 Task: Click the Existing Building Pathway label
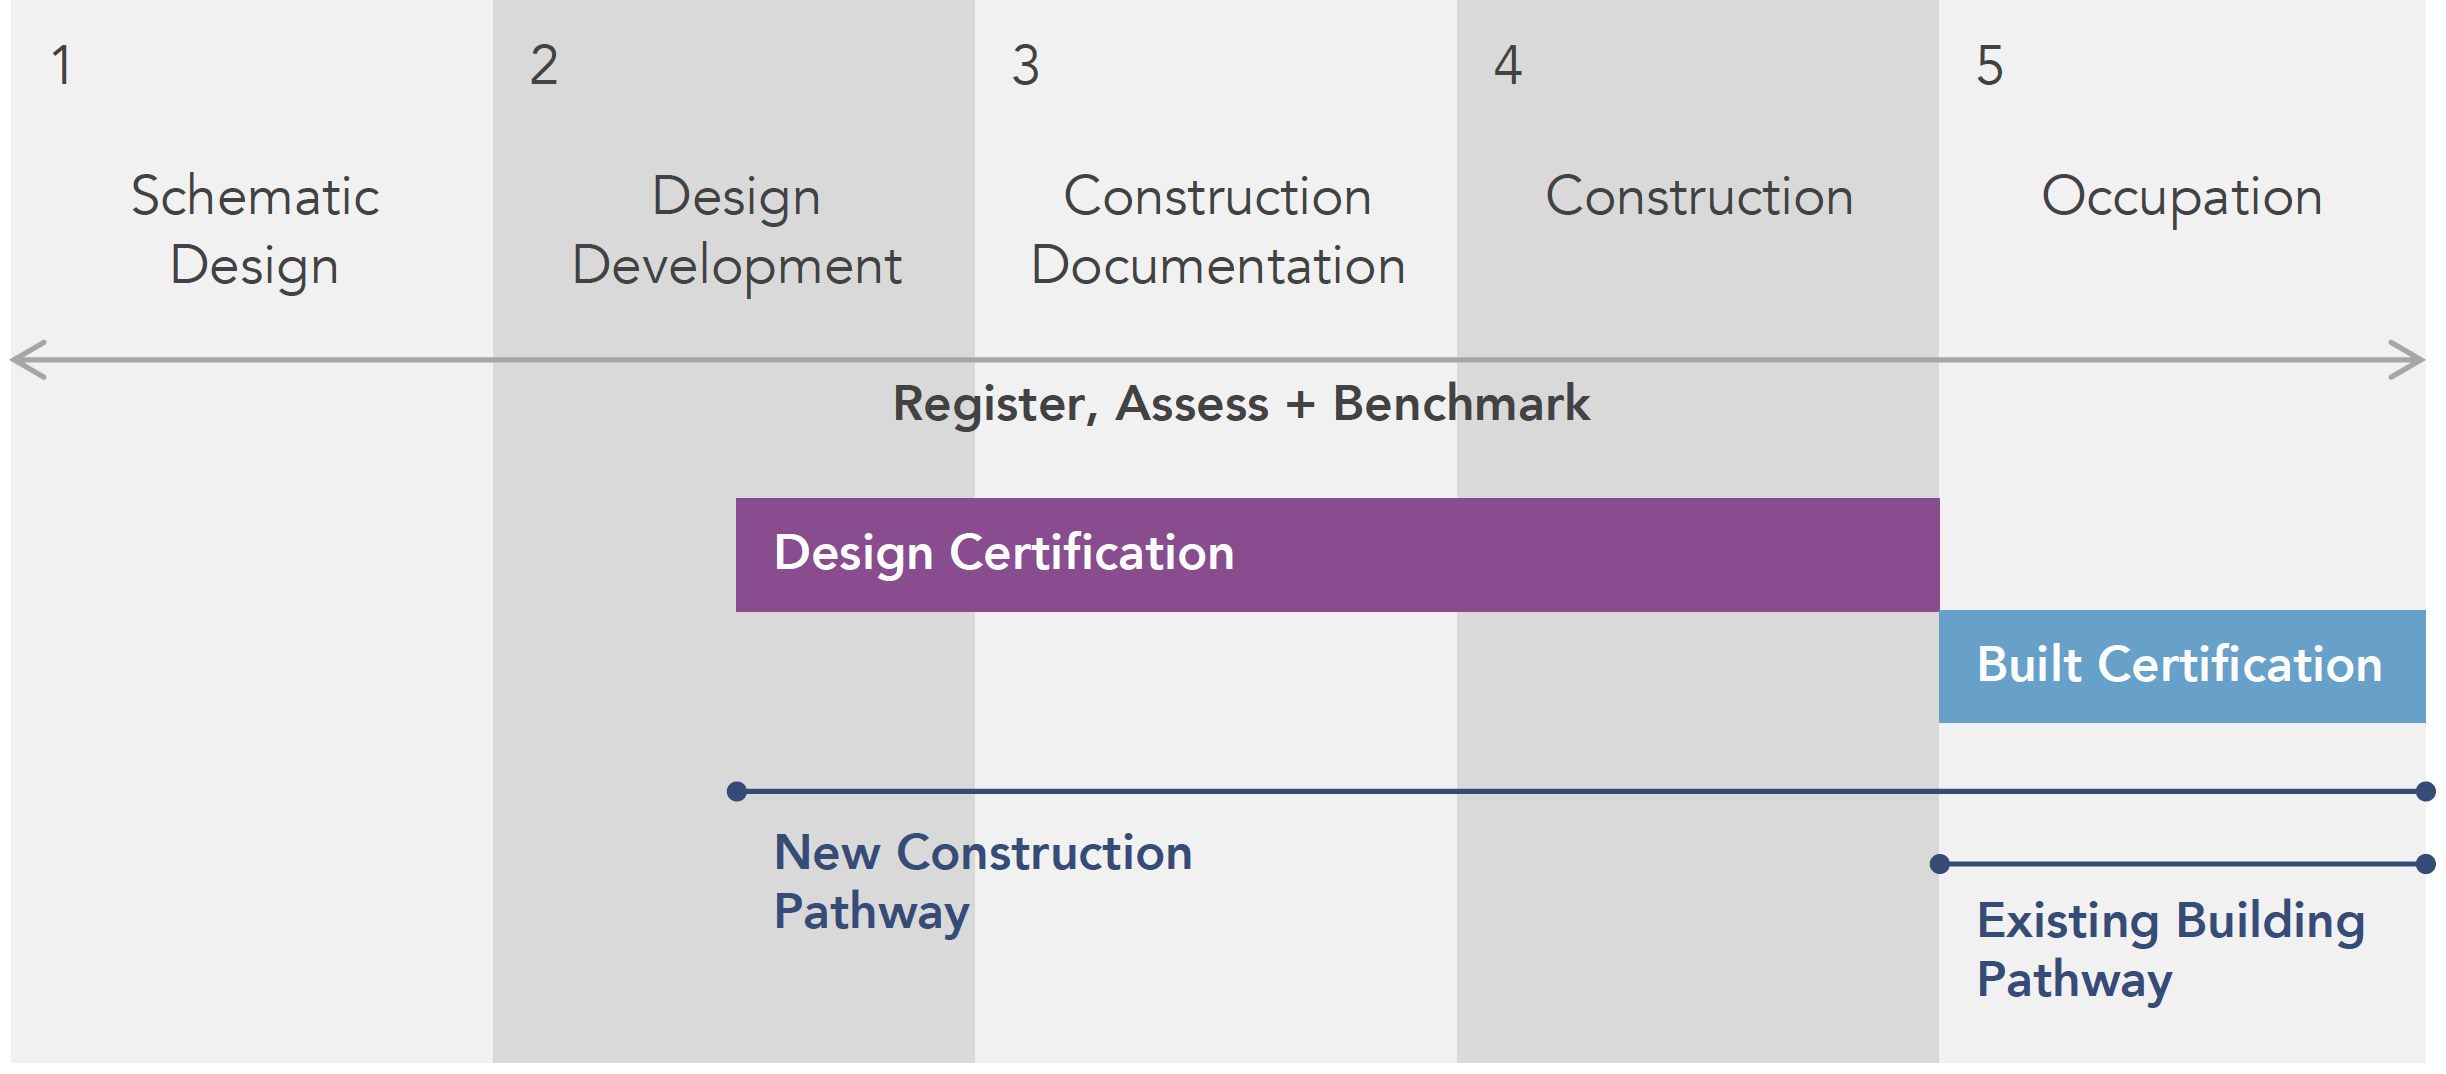(2171, 950)
